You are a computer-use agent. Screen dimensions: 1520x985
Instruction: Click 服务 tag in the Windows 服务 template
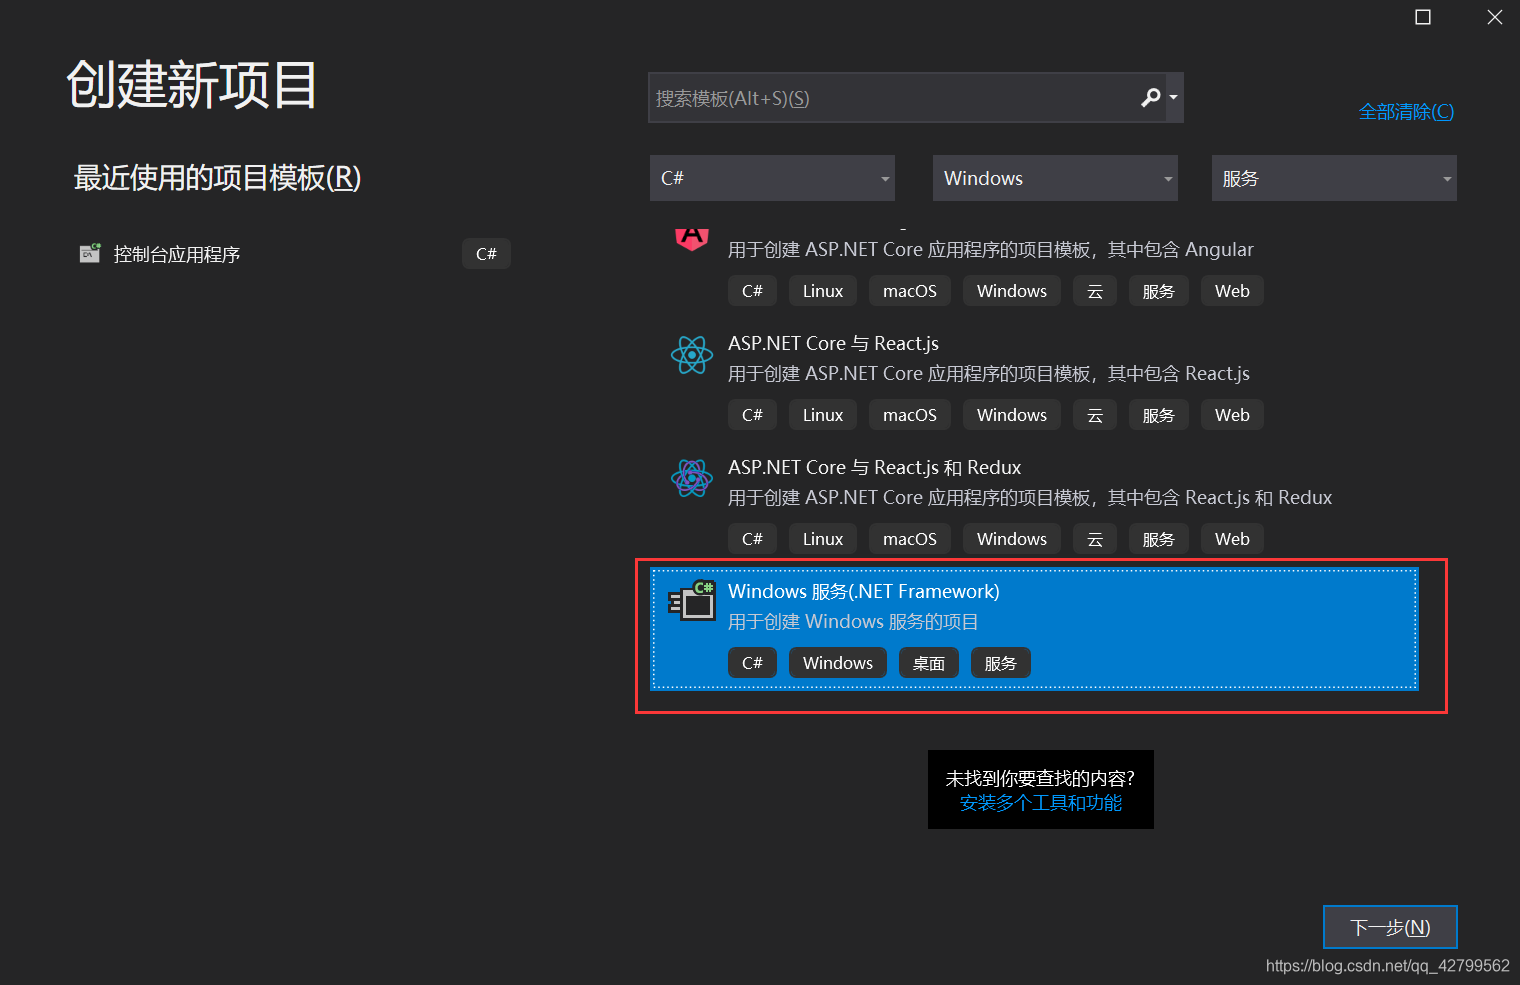click(x=1001, y=663)
